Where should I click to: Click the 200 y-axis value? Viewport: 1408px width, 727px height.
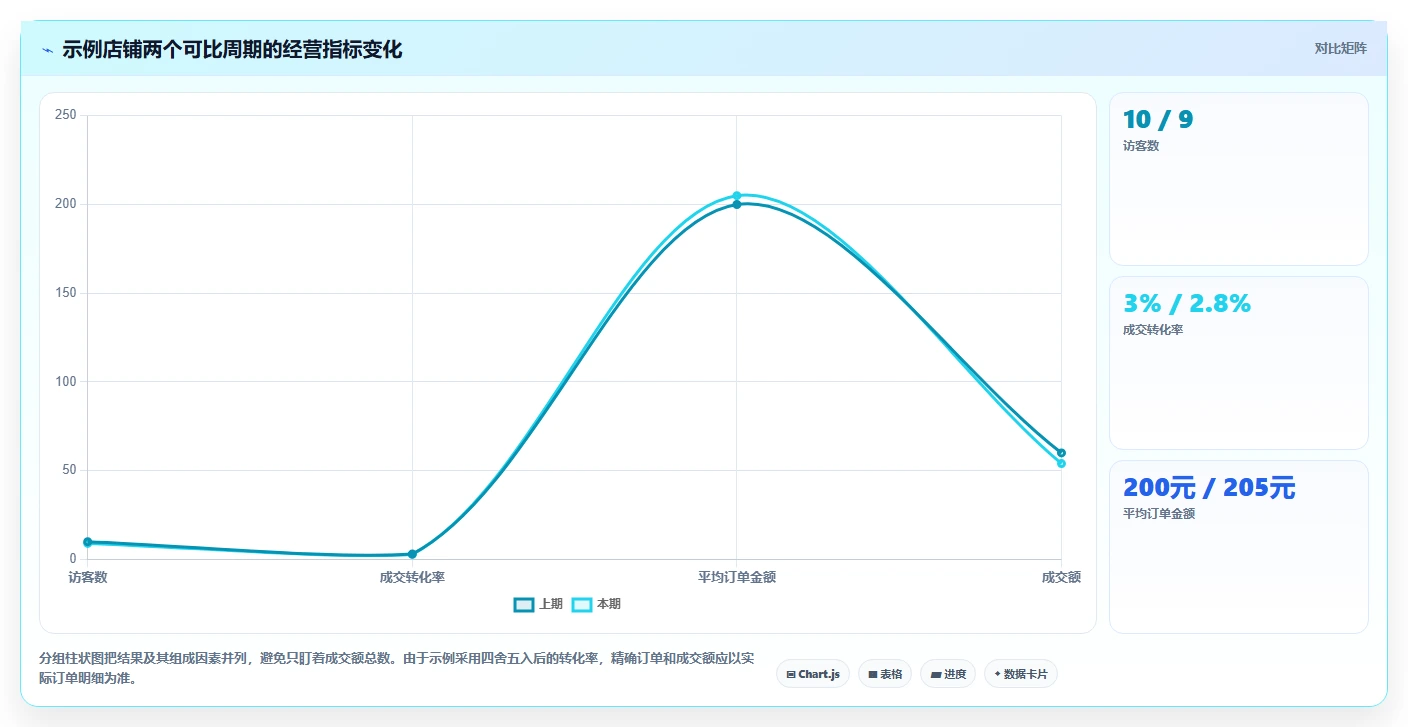click(x=66, y=204)
